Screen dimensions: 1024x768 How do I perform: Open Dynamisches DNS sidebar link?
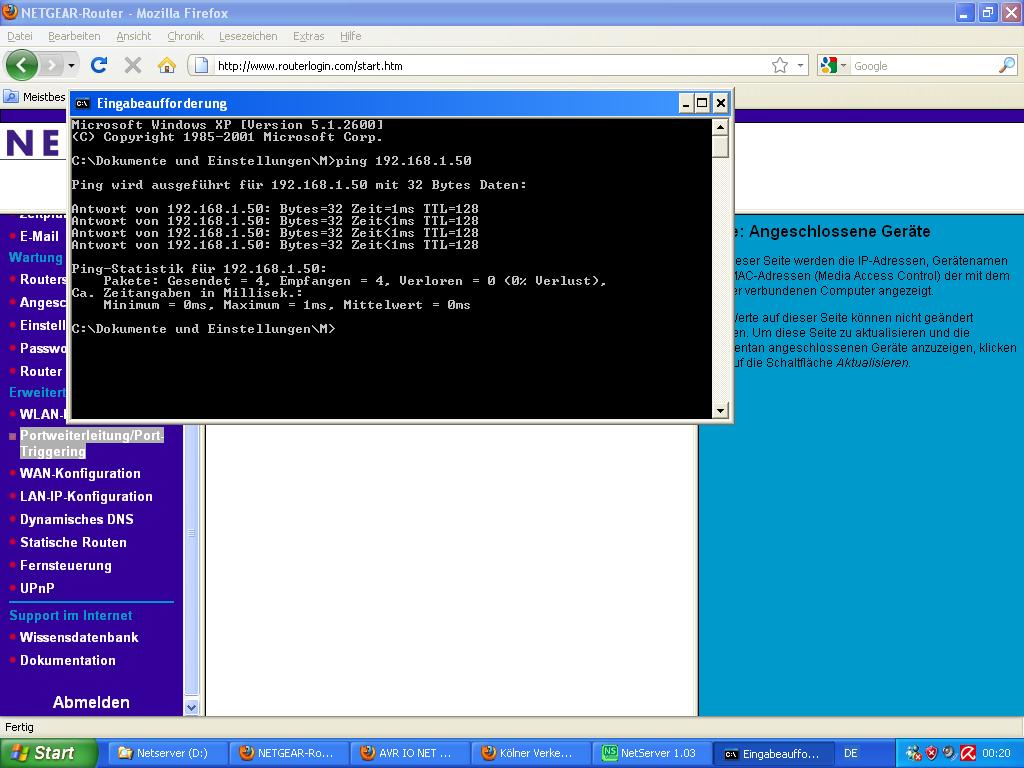pyautogui.click(x=76, y=519)
